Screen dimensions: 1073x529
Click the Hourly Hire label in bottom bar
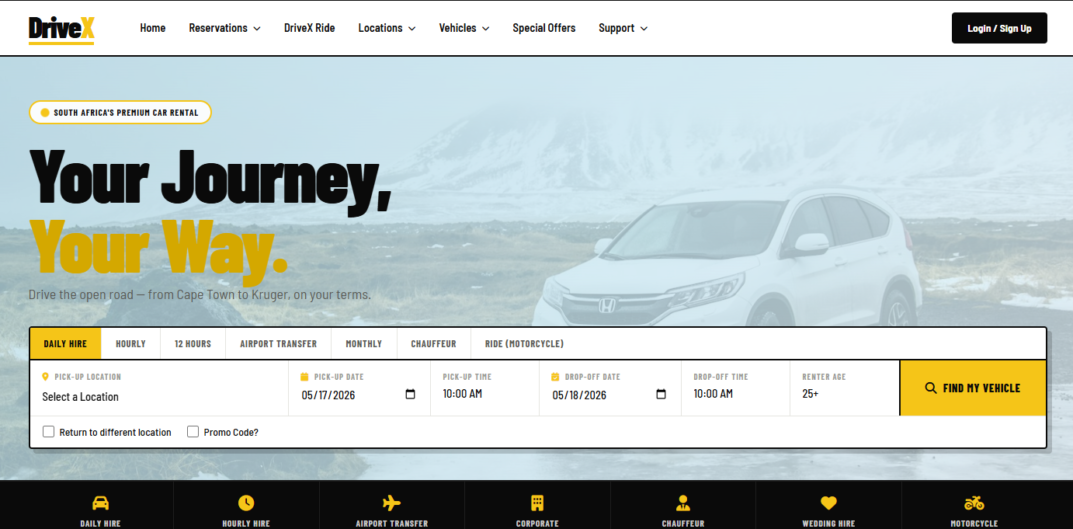(246, 524)
